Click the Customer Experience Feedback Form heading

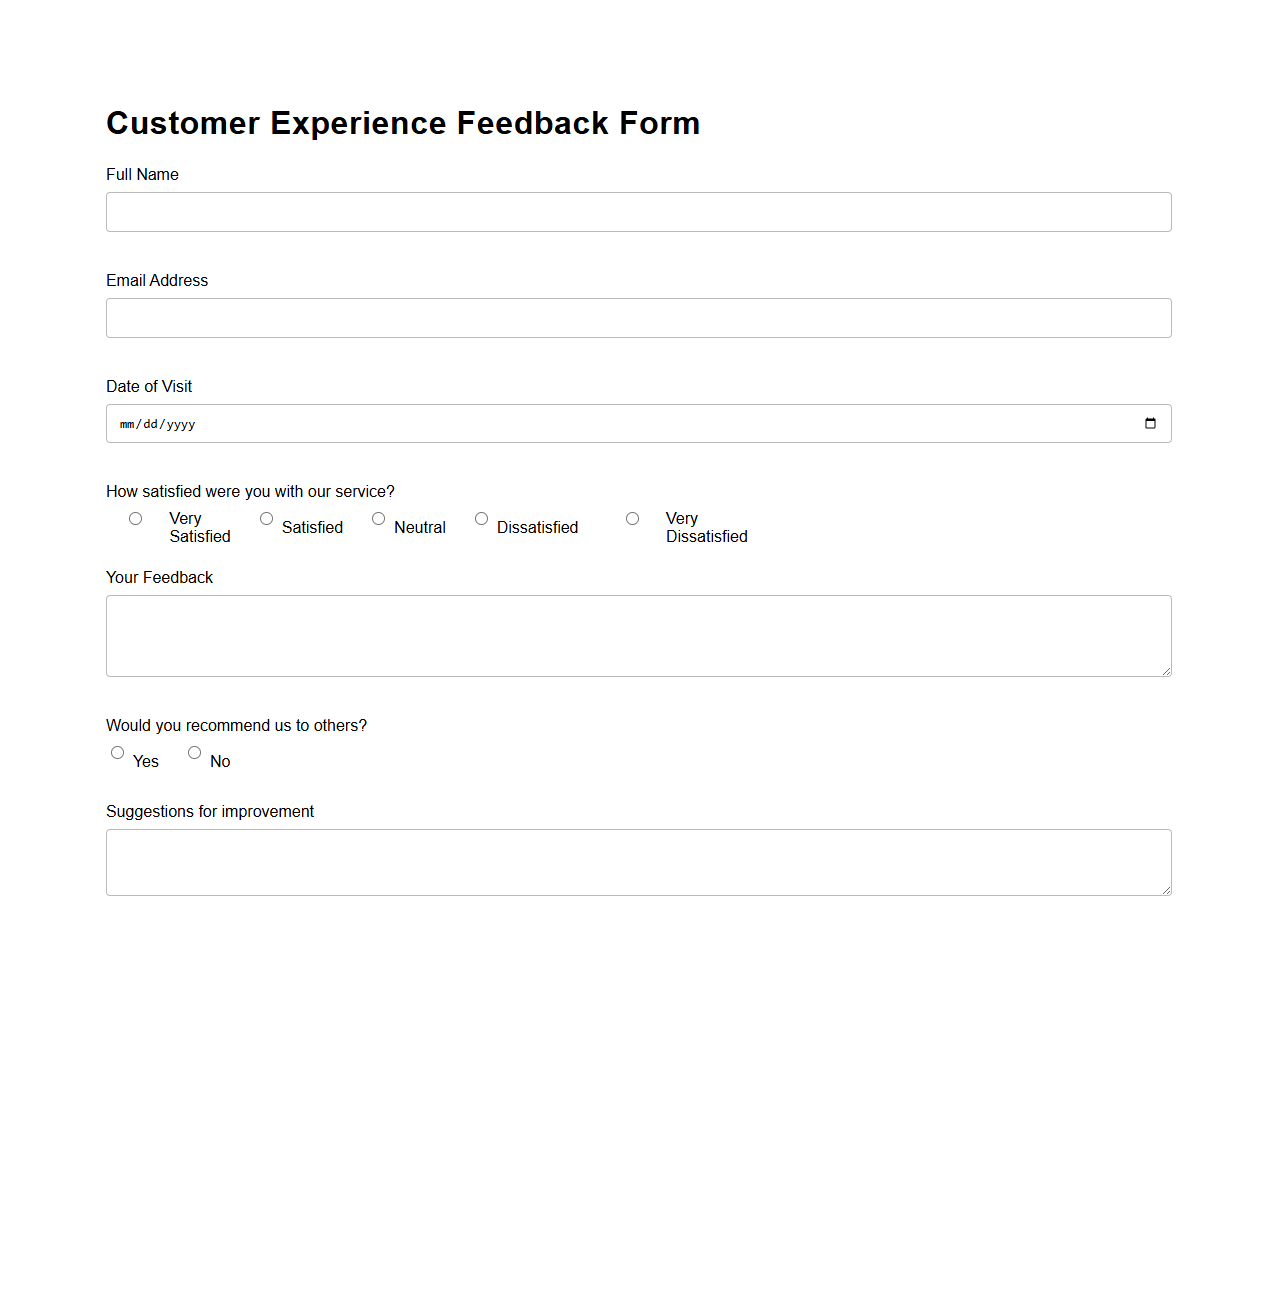click(x=403, y=123)
